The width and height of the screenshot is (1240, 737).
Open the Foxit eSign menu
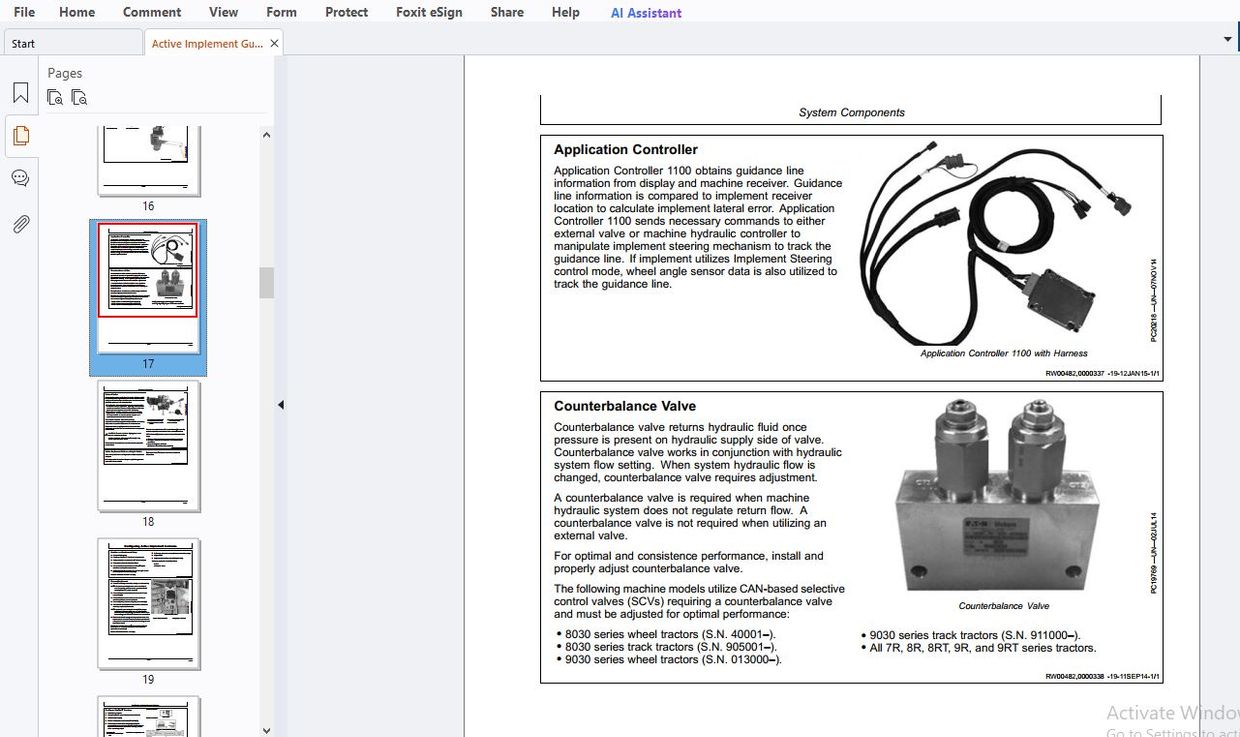(x=429, y=12)
